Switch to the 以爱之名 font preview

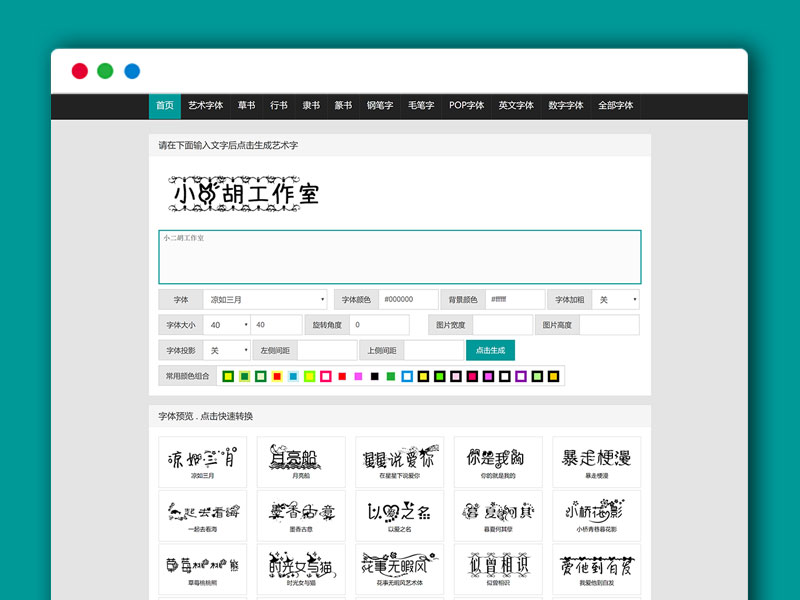(400, 516)
